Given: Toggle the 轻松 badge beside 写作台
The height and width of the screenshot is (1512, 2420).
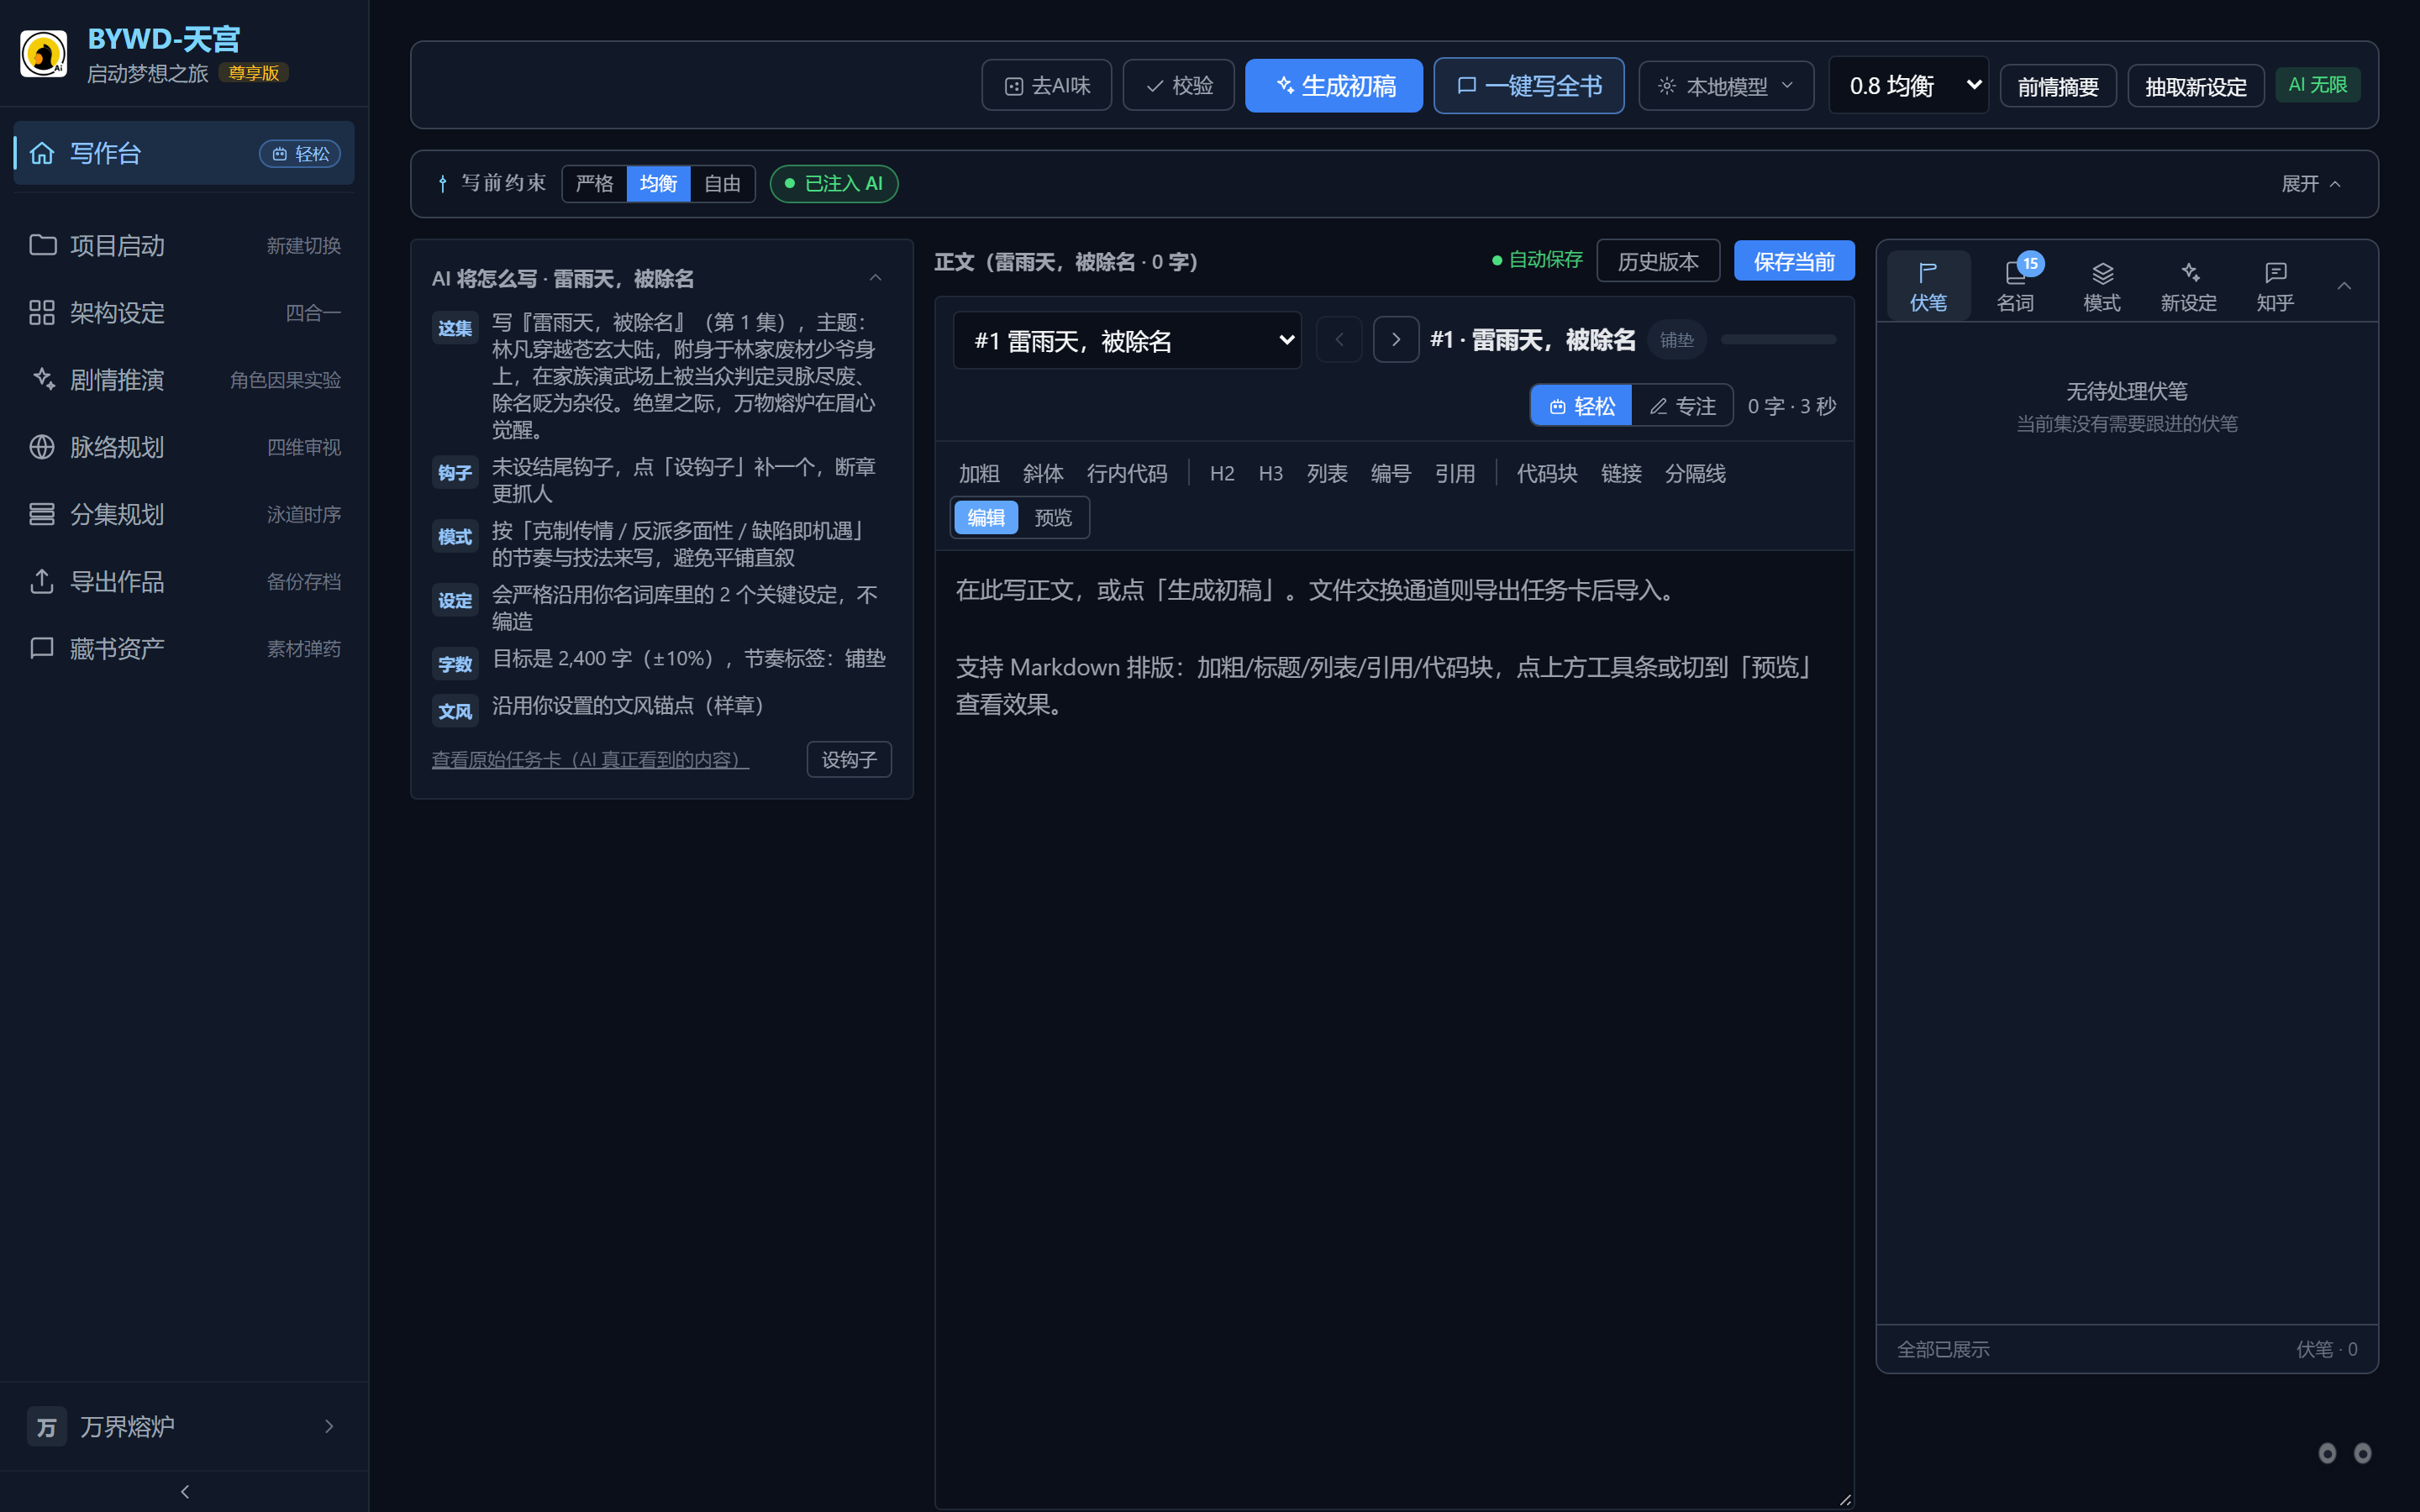Looking at the screenshot, I should [300, 154].
